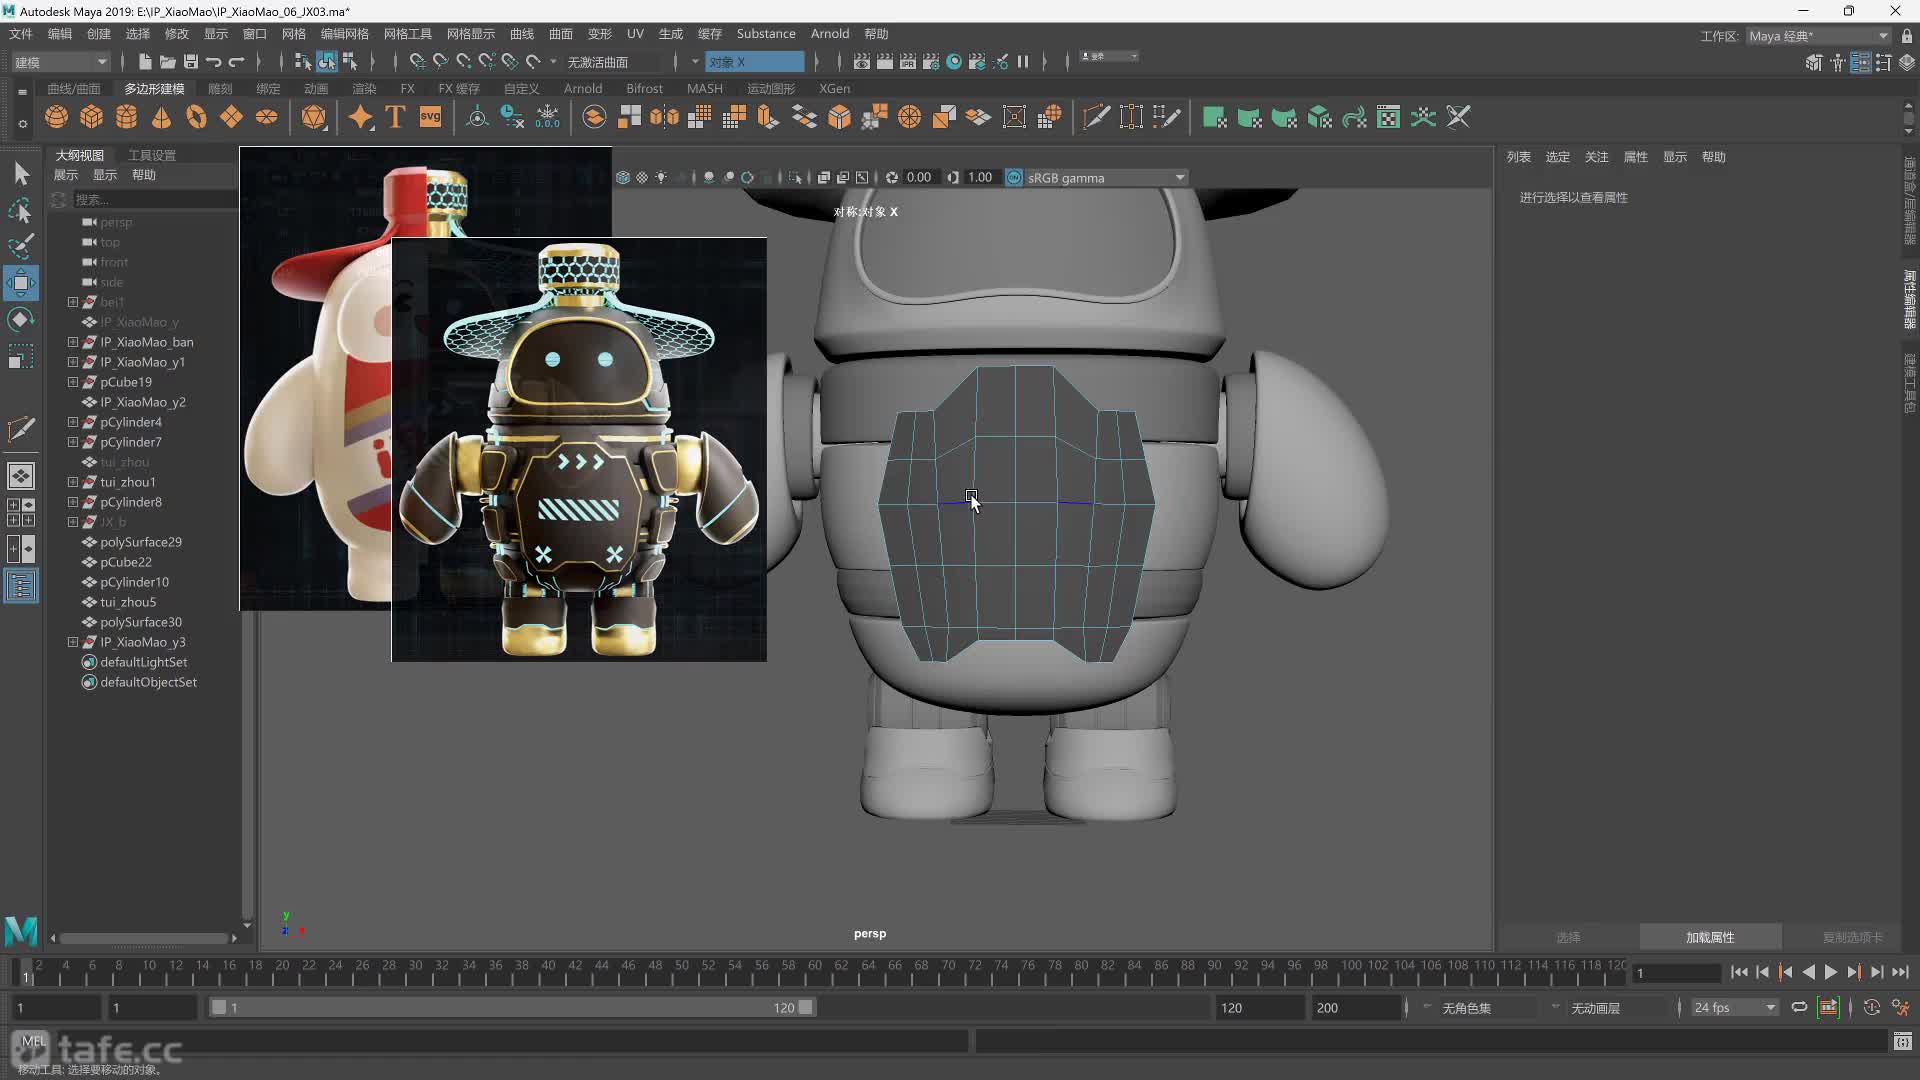The image size is (1920, 1080).
Task: Open the UV menu
Action: 635,34
